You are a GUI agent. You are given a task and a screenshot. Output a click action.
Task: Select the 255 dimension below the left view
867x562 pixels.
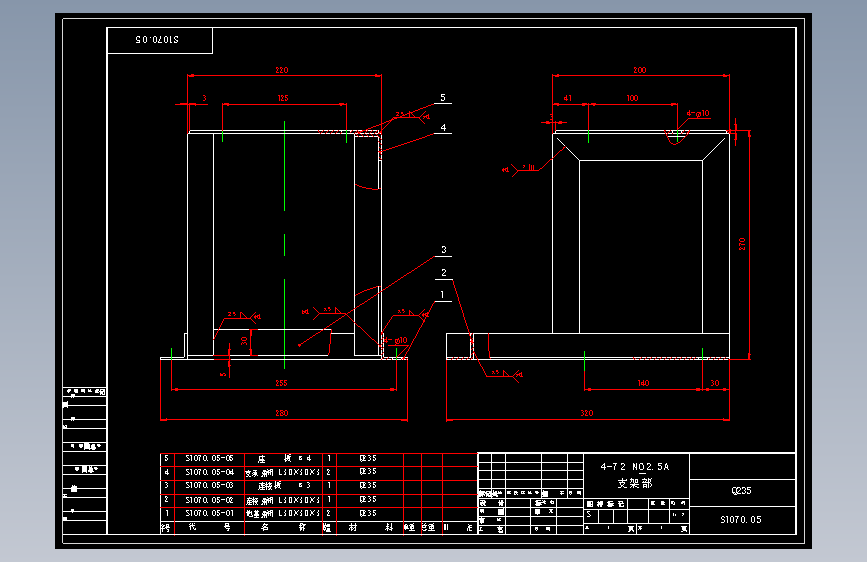pos(281,383)
